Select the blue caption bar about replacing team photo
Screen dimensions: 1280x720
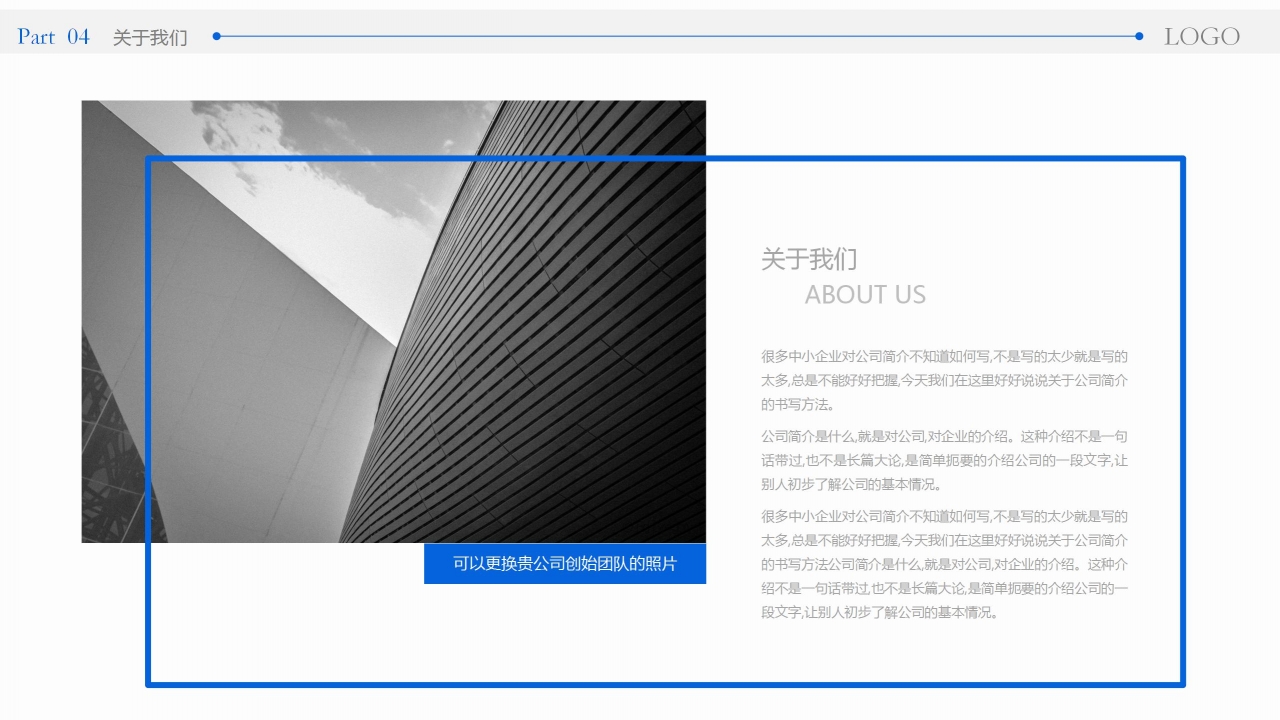point(565,563)
